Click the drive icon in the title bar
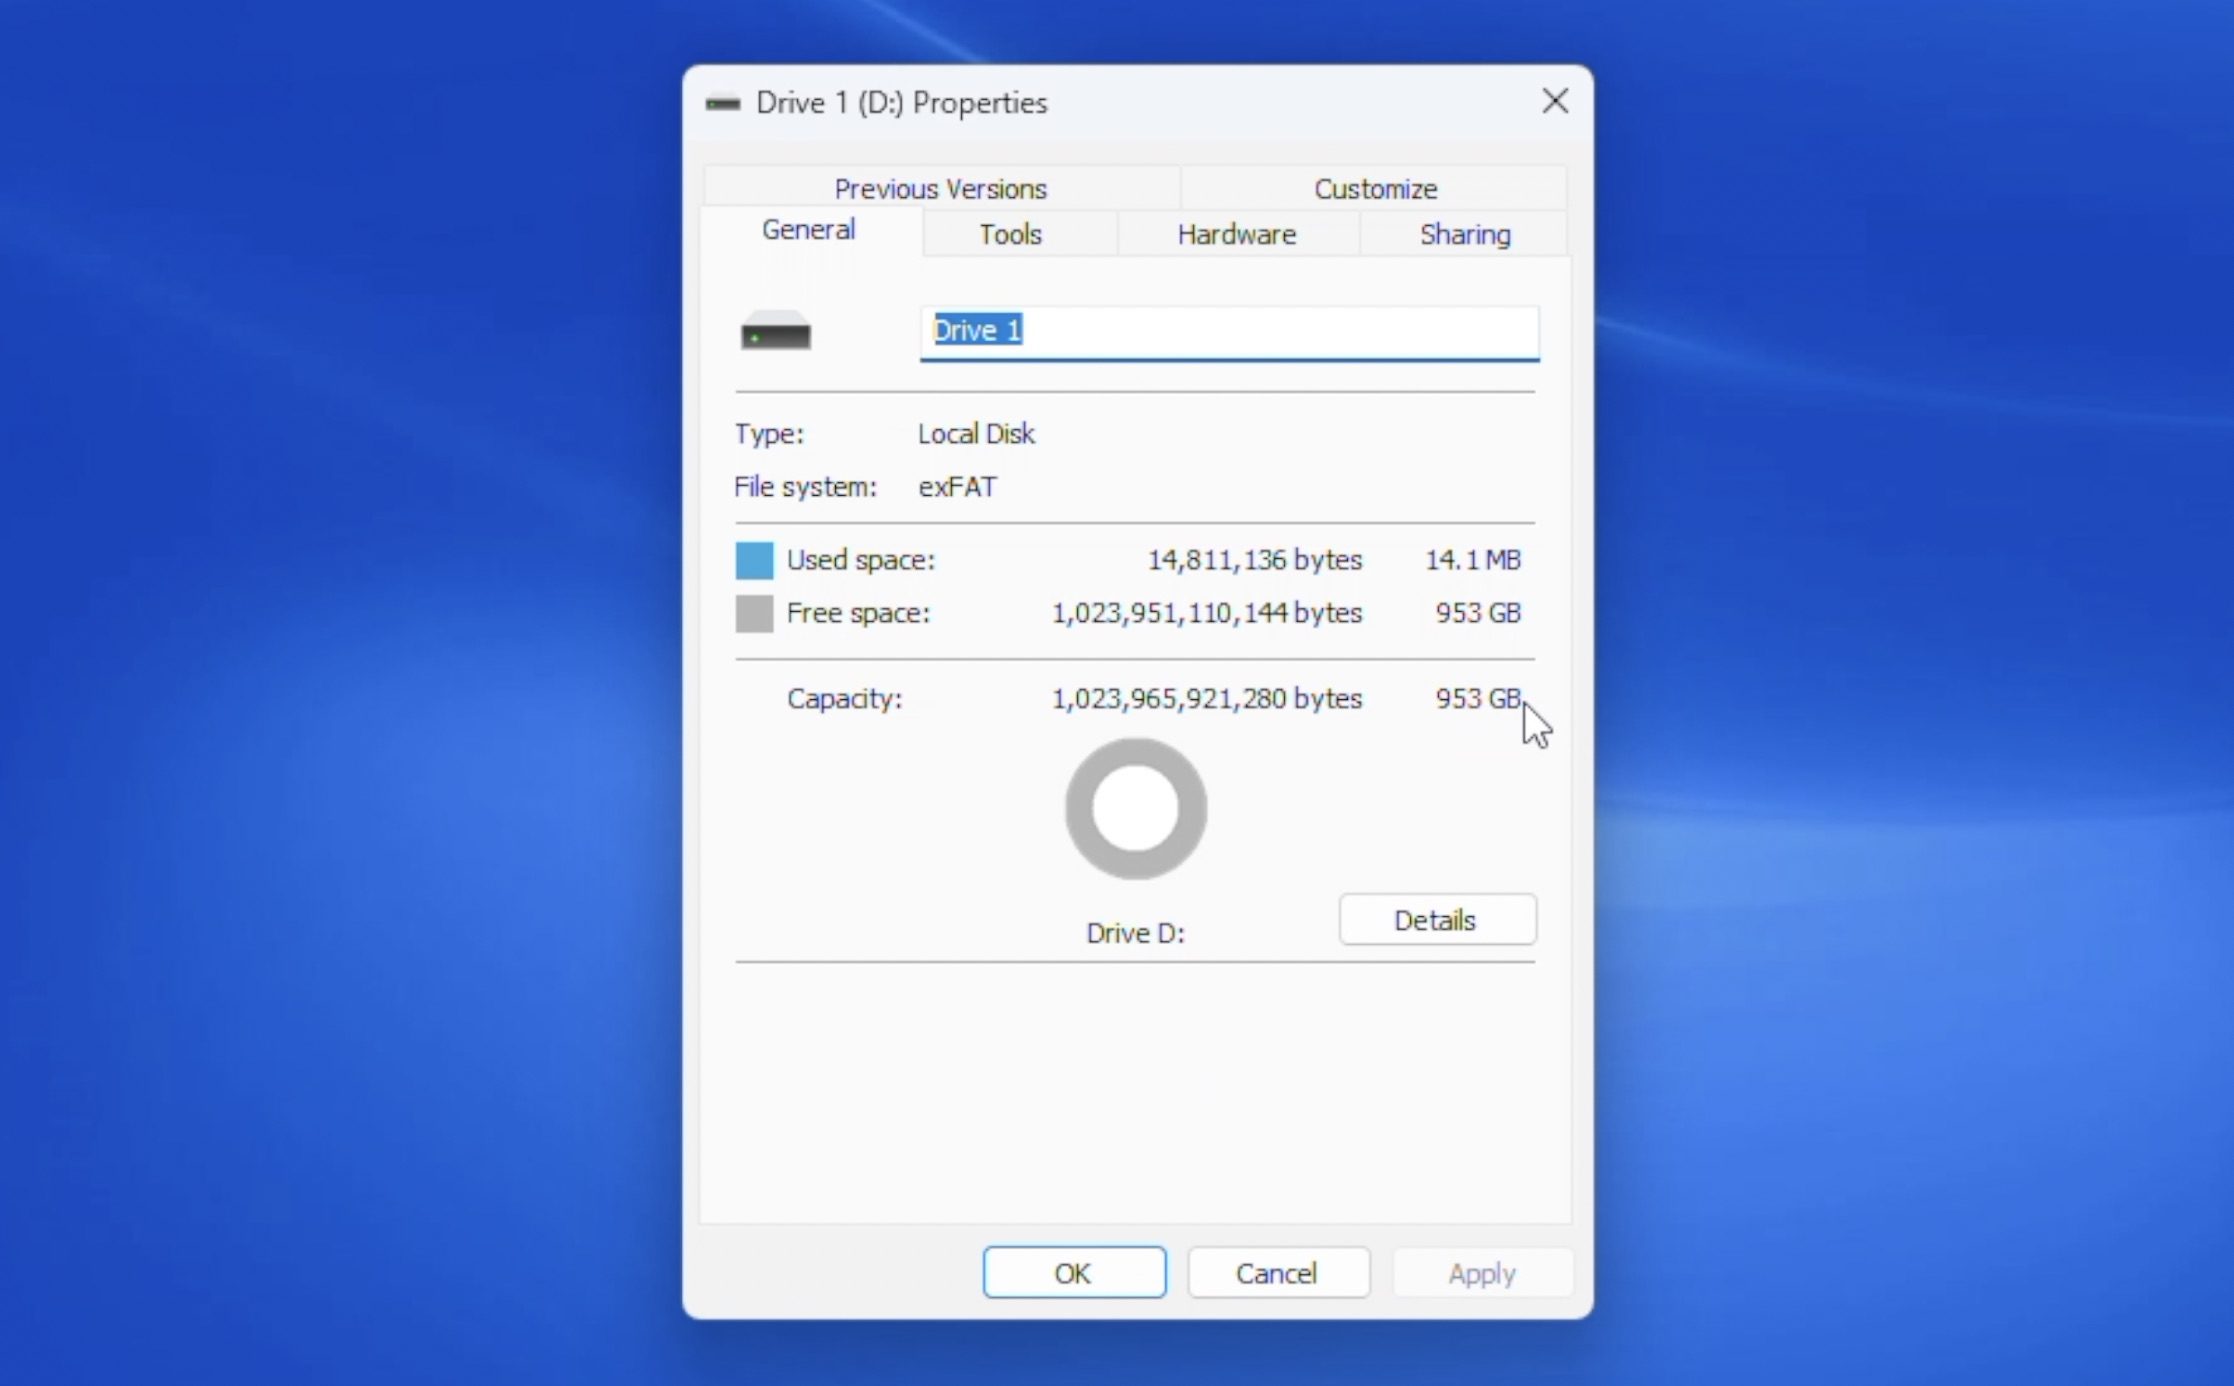This screenshot has width=2234, height=1386. pyautogui.click(x=722, y=103)
